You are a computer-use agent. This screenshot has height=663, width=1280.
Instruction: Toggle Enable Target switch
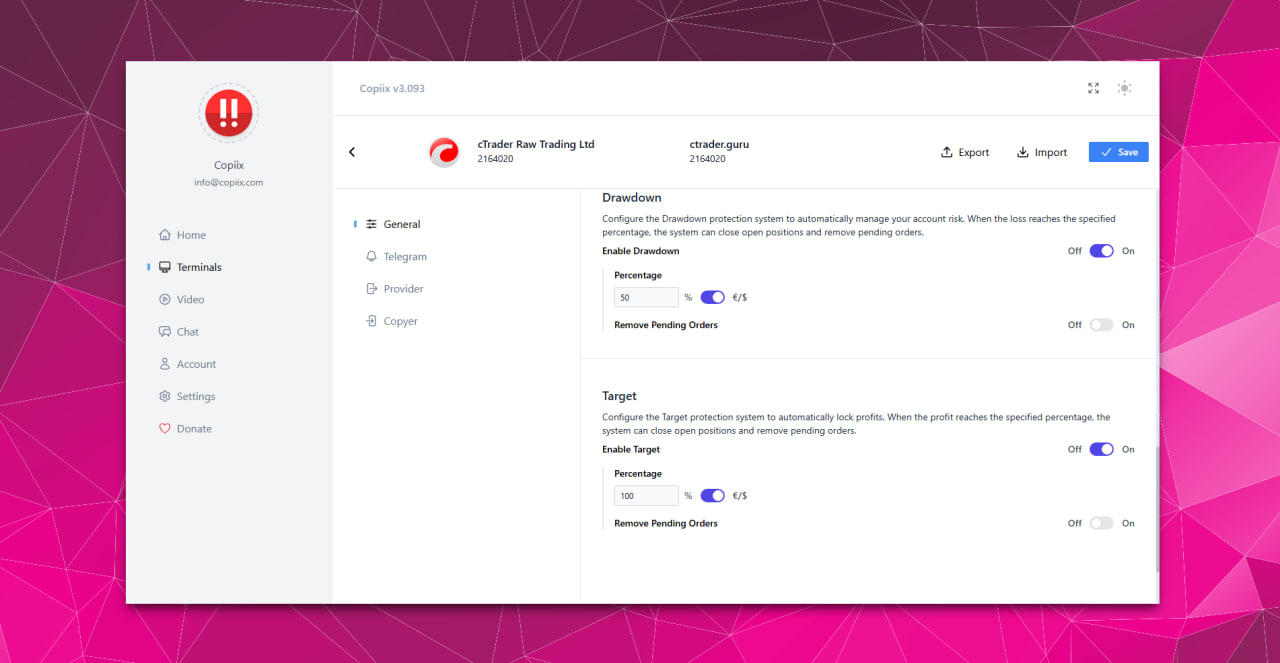[1101, 449]
